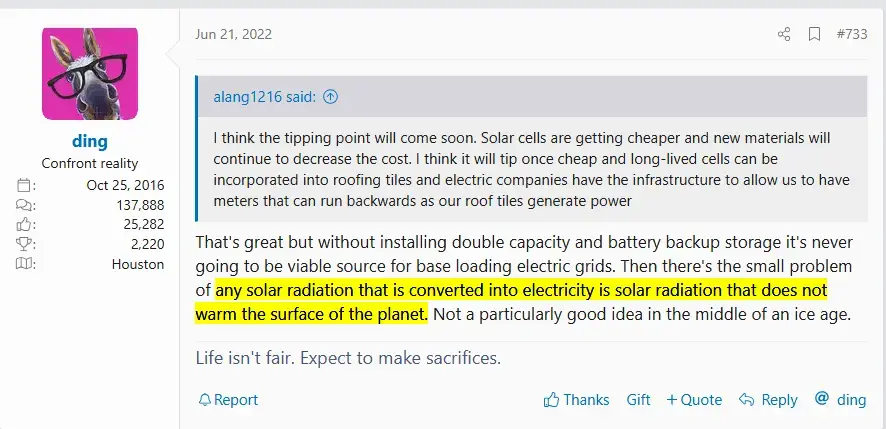The height and width of the screenshot is (429, 886).
Task: Click the Thanks text label
Action: click(586, 400)
